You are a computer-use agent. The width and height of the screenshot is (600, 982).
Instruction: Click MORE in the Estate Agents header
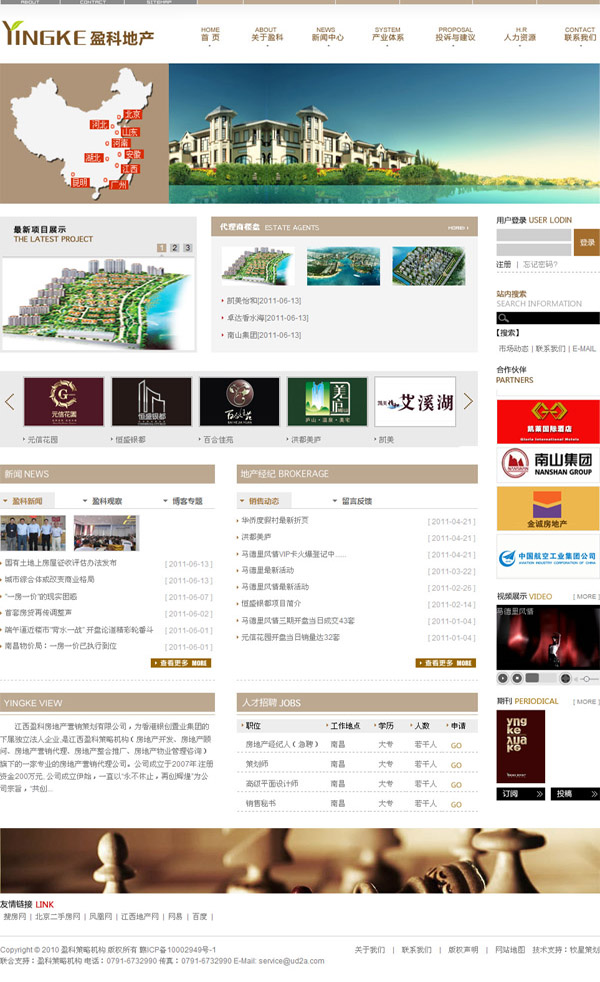coord(458,228)
